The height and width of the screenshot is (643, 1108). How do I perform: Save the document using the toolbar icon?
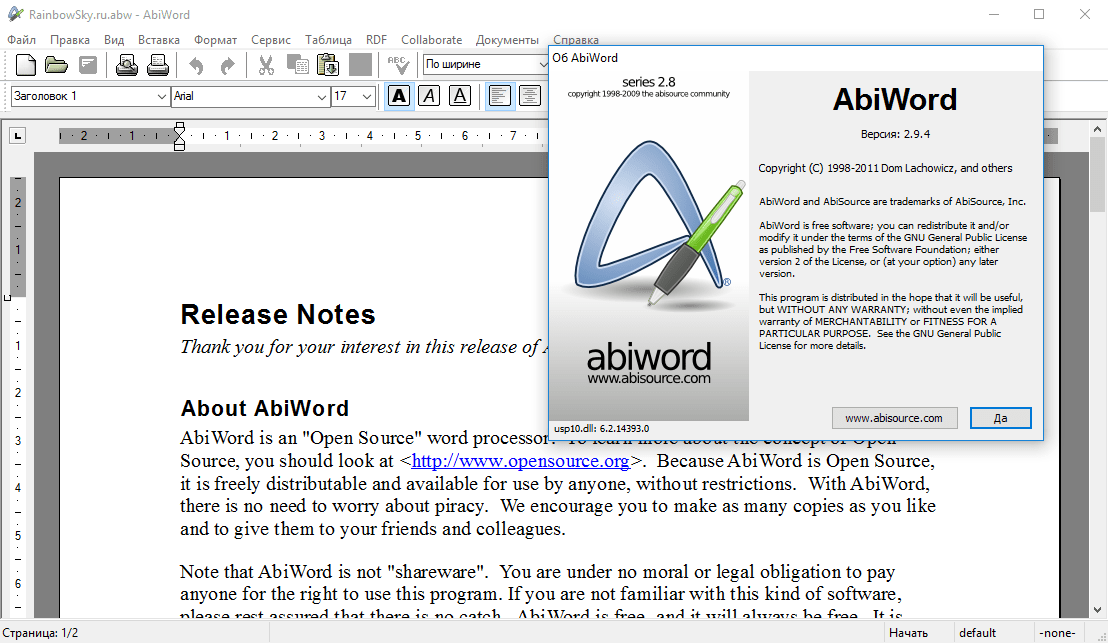88,65
